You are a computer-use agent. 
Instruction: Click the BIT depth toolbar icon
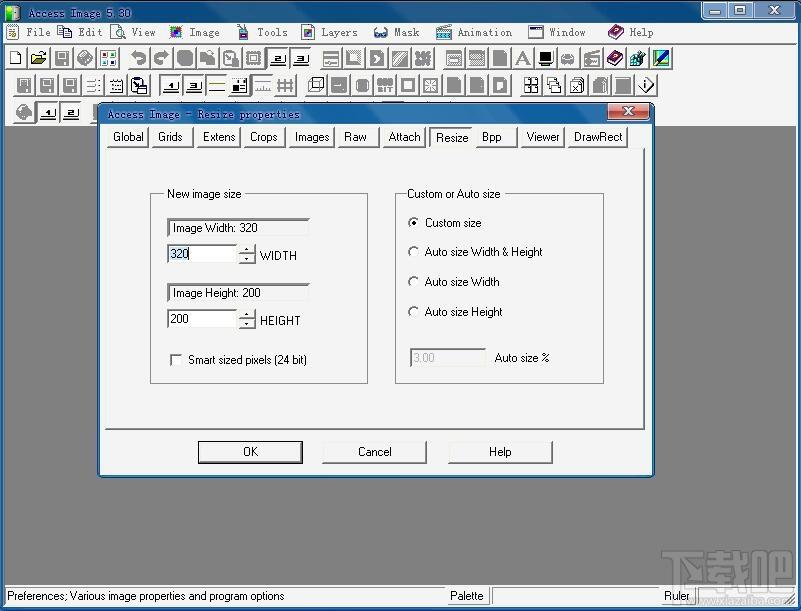(x=385, y=85)
